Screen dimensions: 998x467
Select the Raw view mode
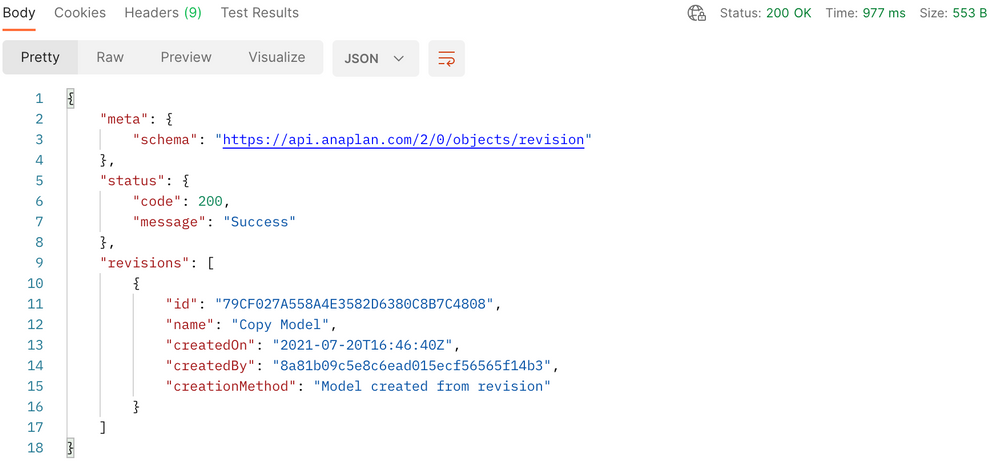[110, 57]
